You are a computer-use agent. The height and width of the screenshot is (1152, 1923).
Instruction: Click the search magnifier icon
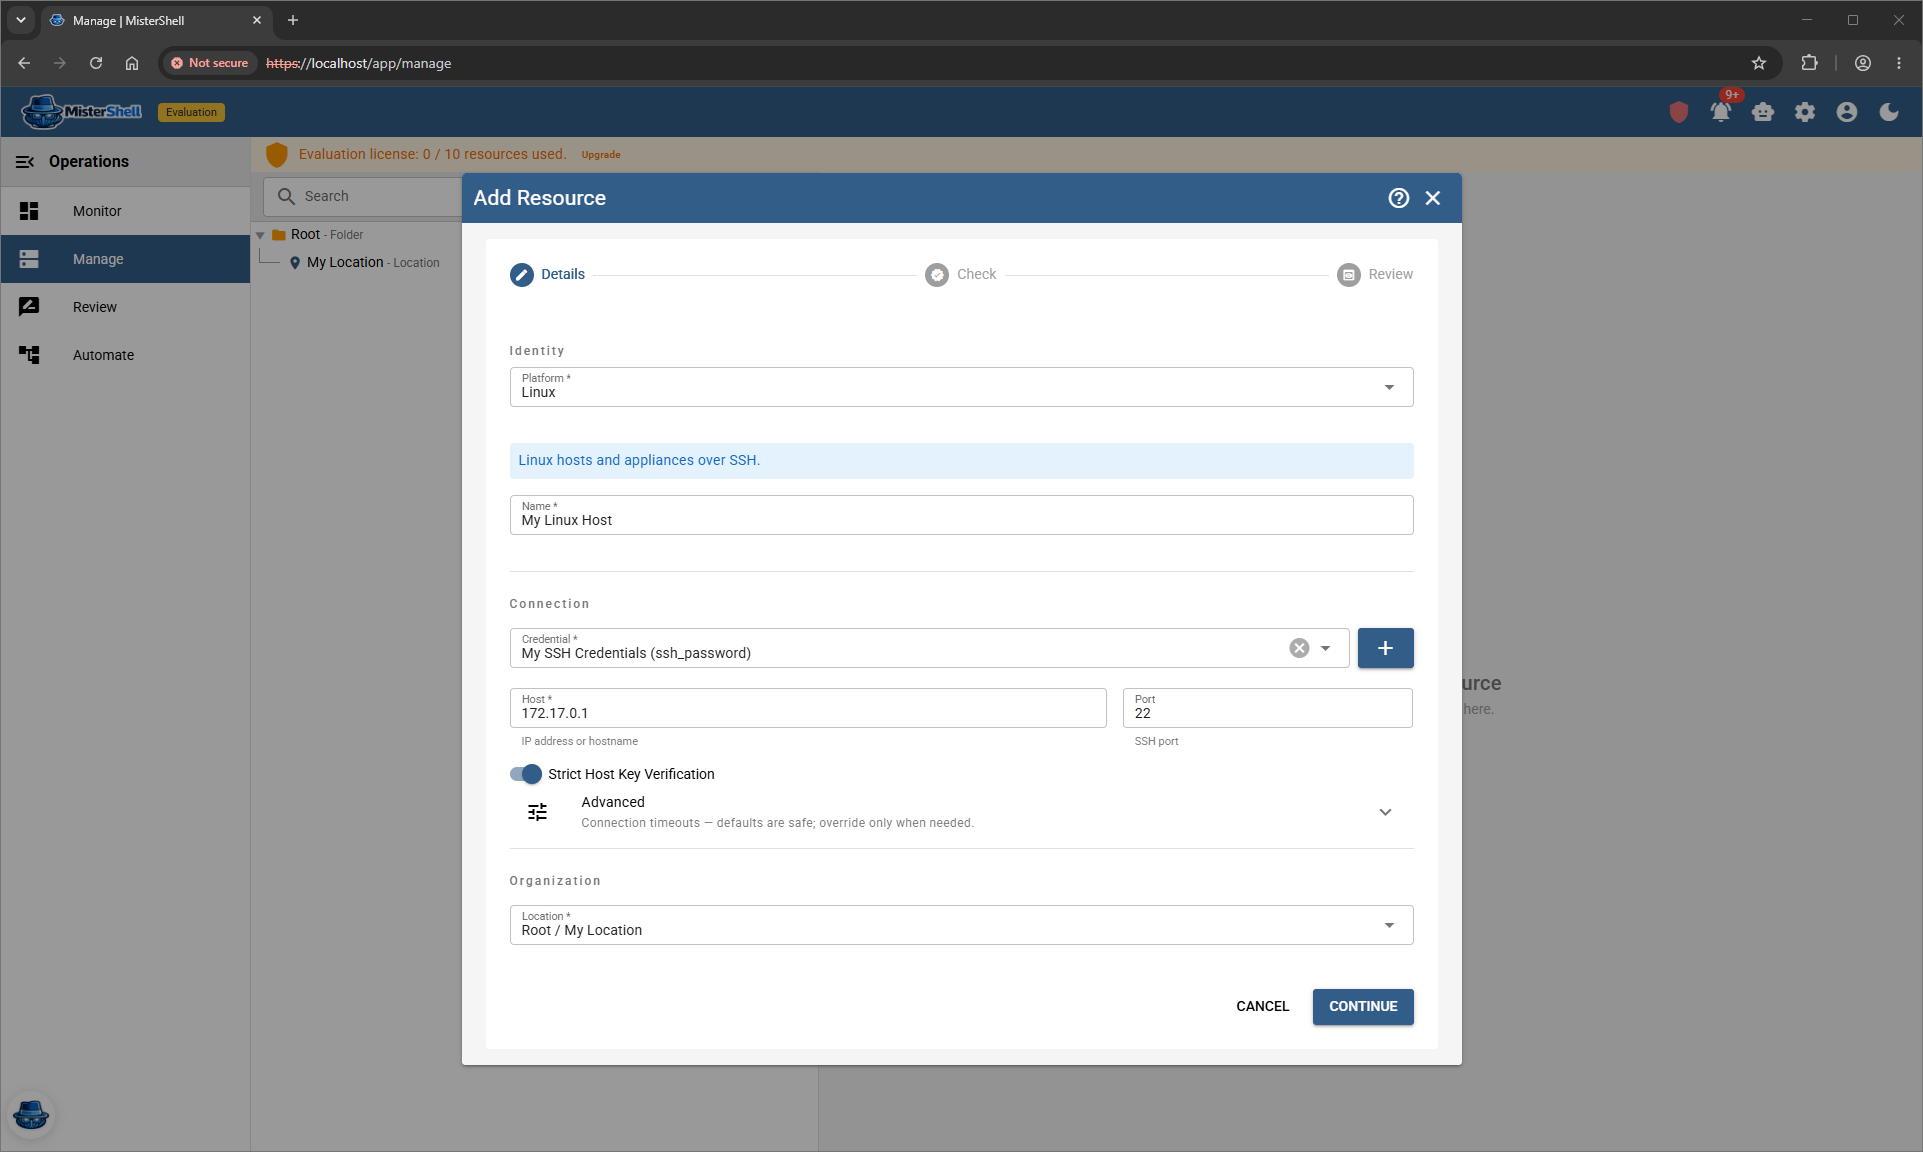click(286, 196)
